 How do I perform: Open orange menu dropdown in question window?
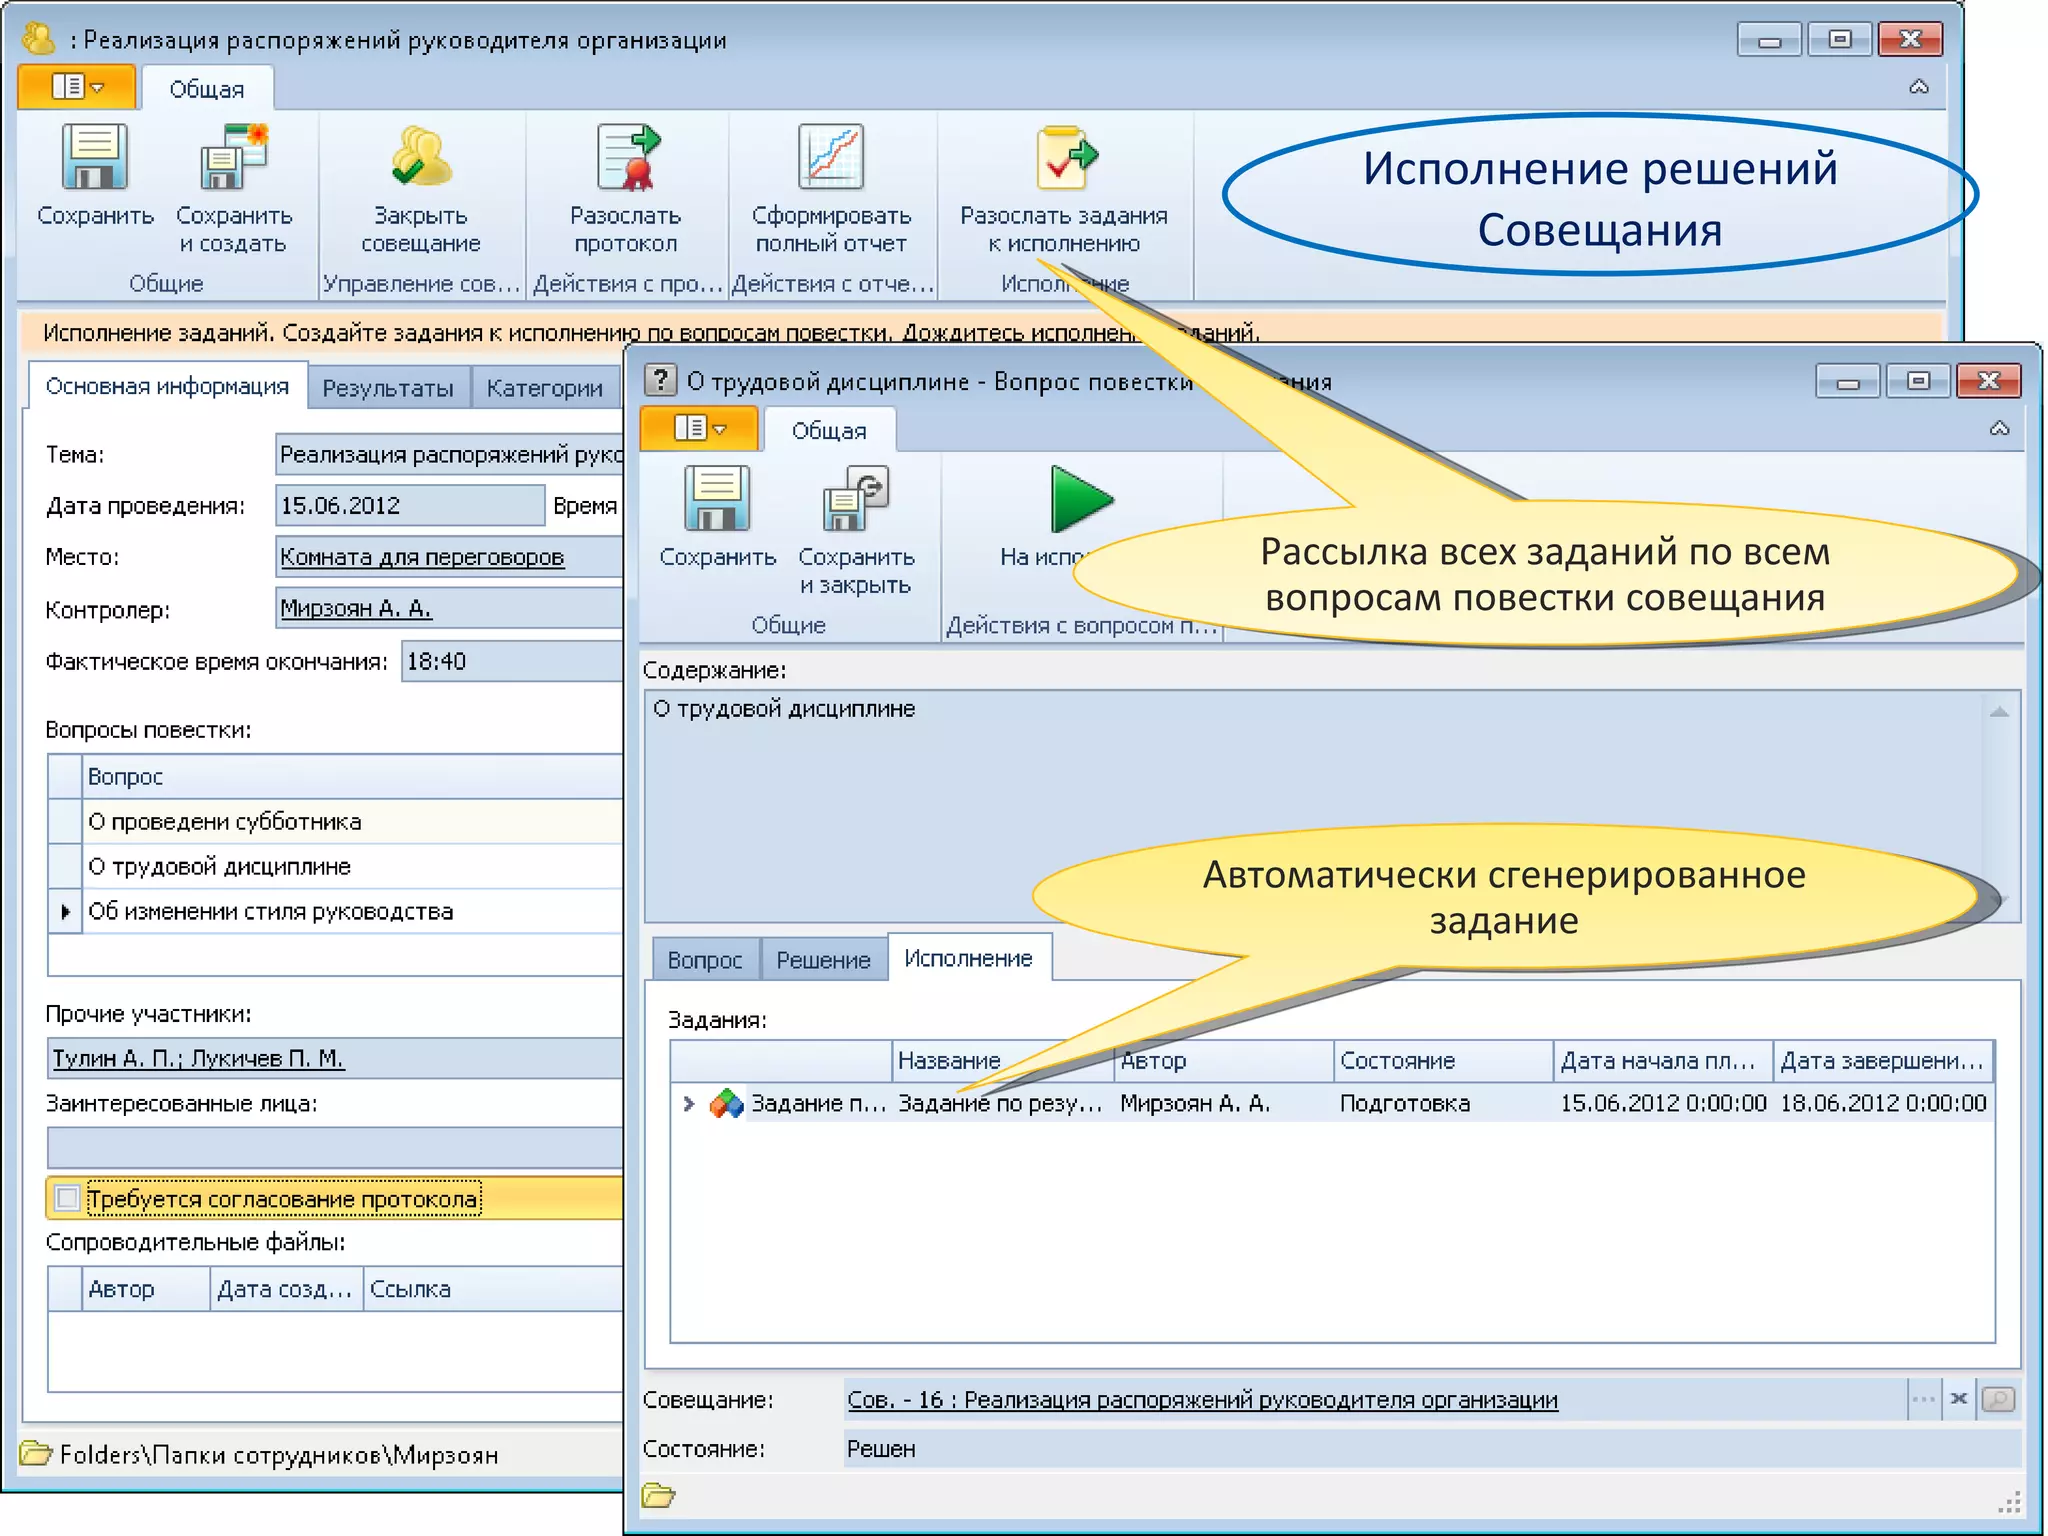click(x=699, y=429)
